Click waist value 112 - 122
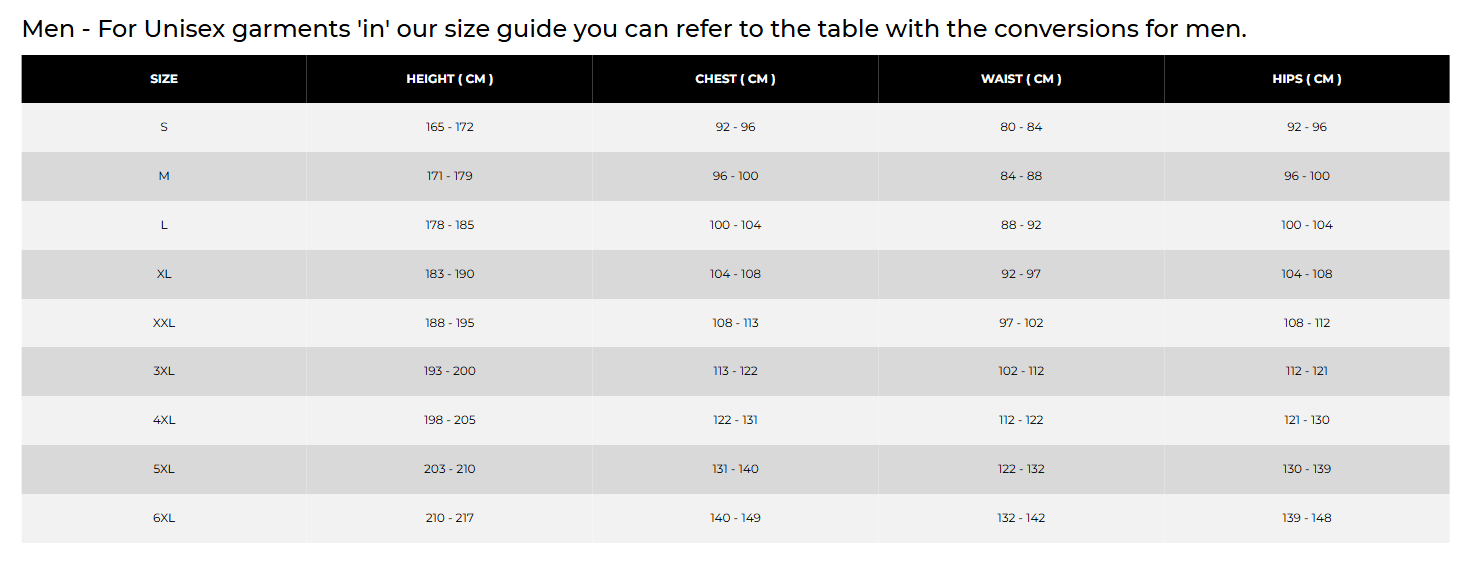The image size is (1475, 586). pyautogui.click(x=1021, y=420)
